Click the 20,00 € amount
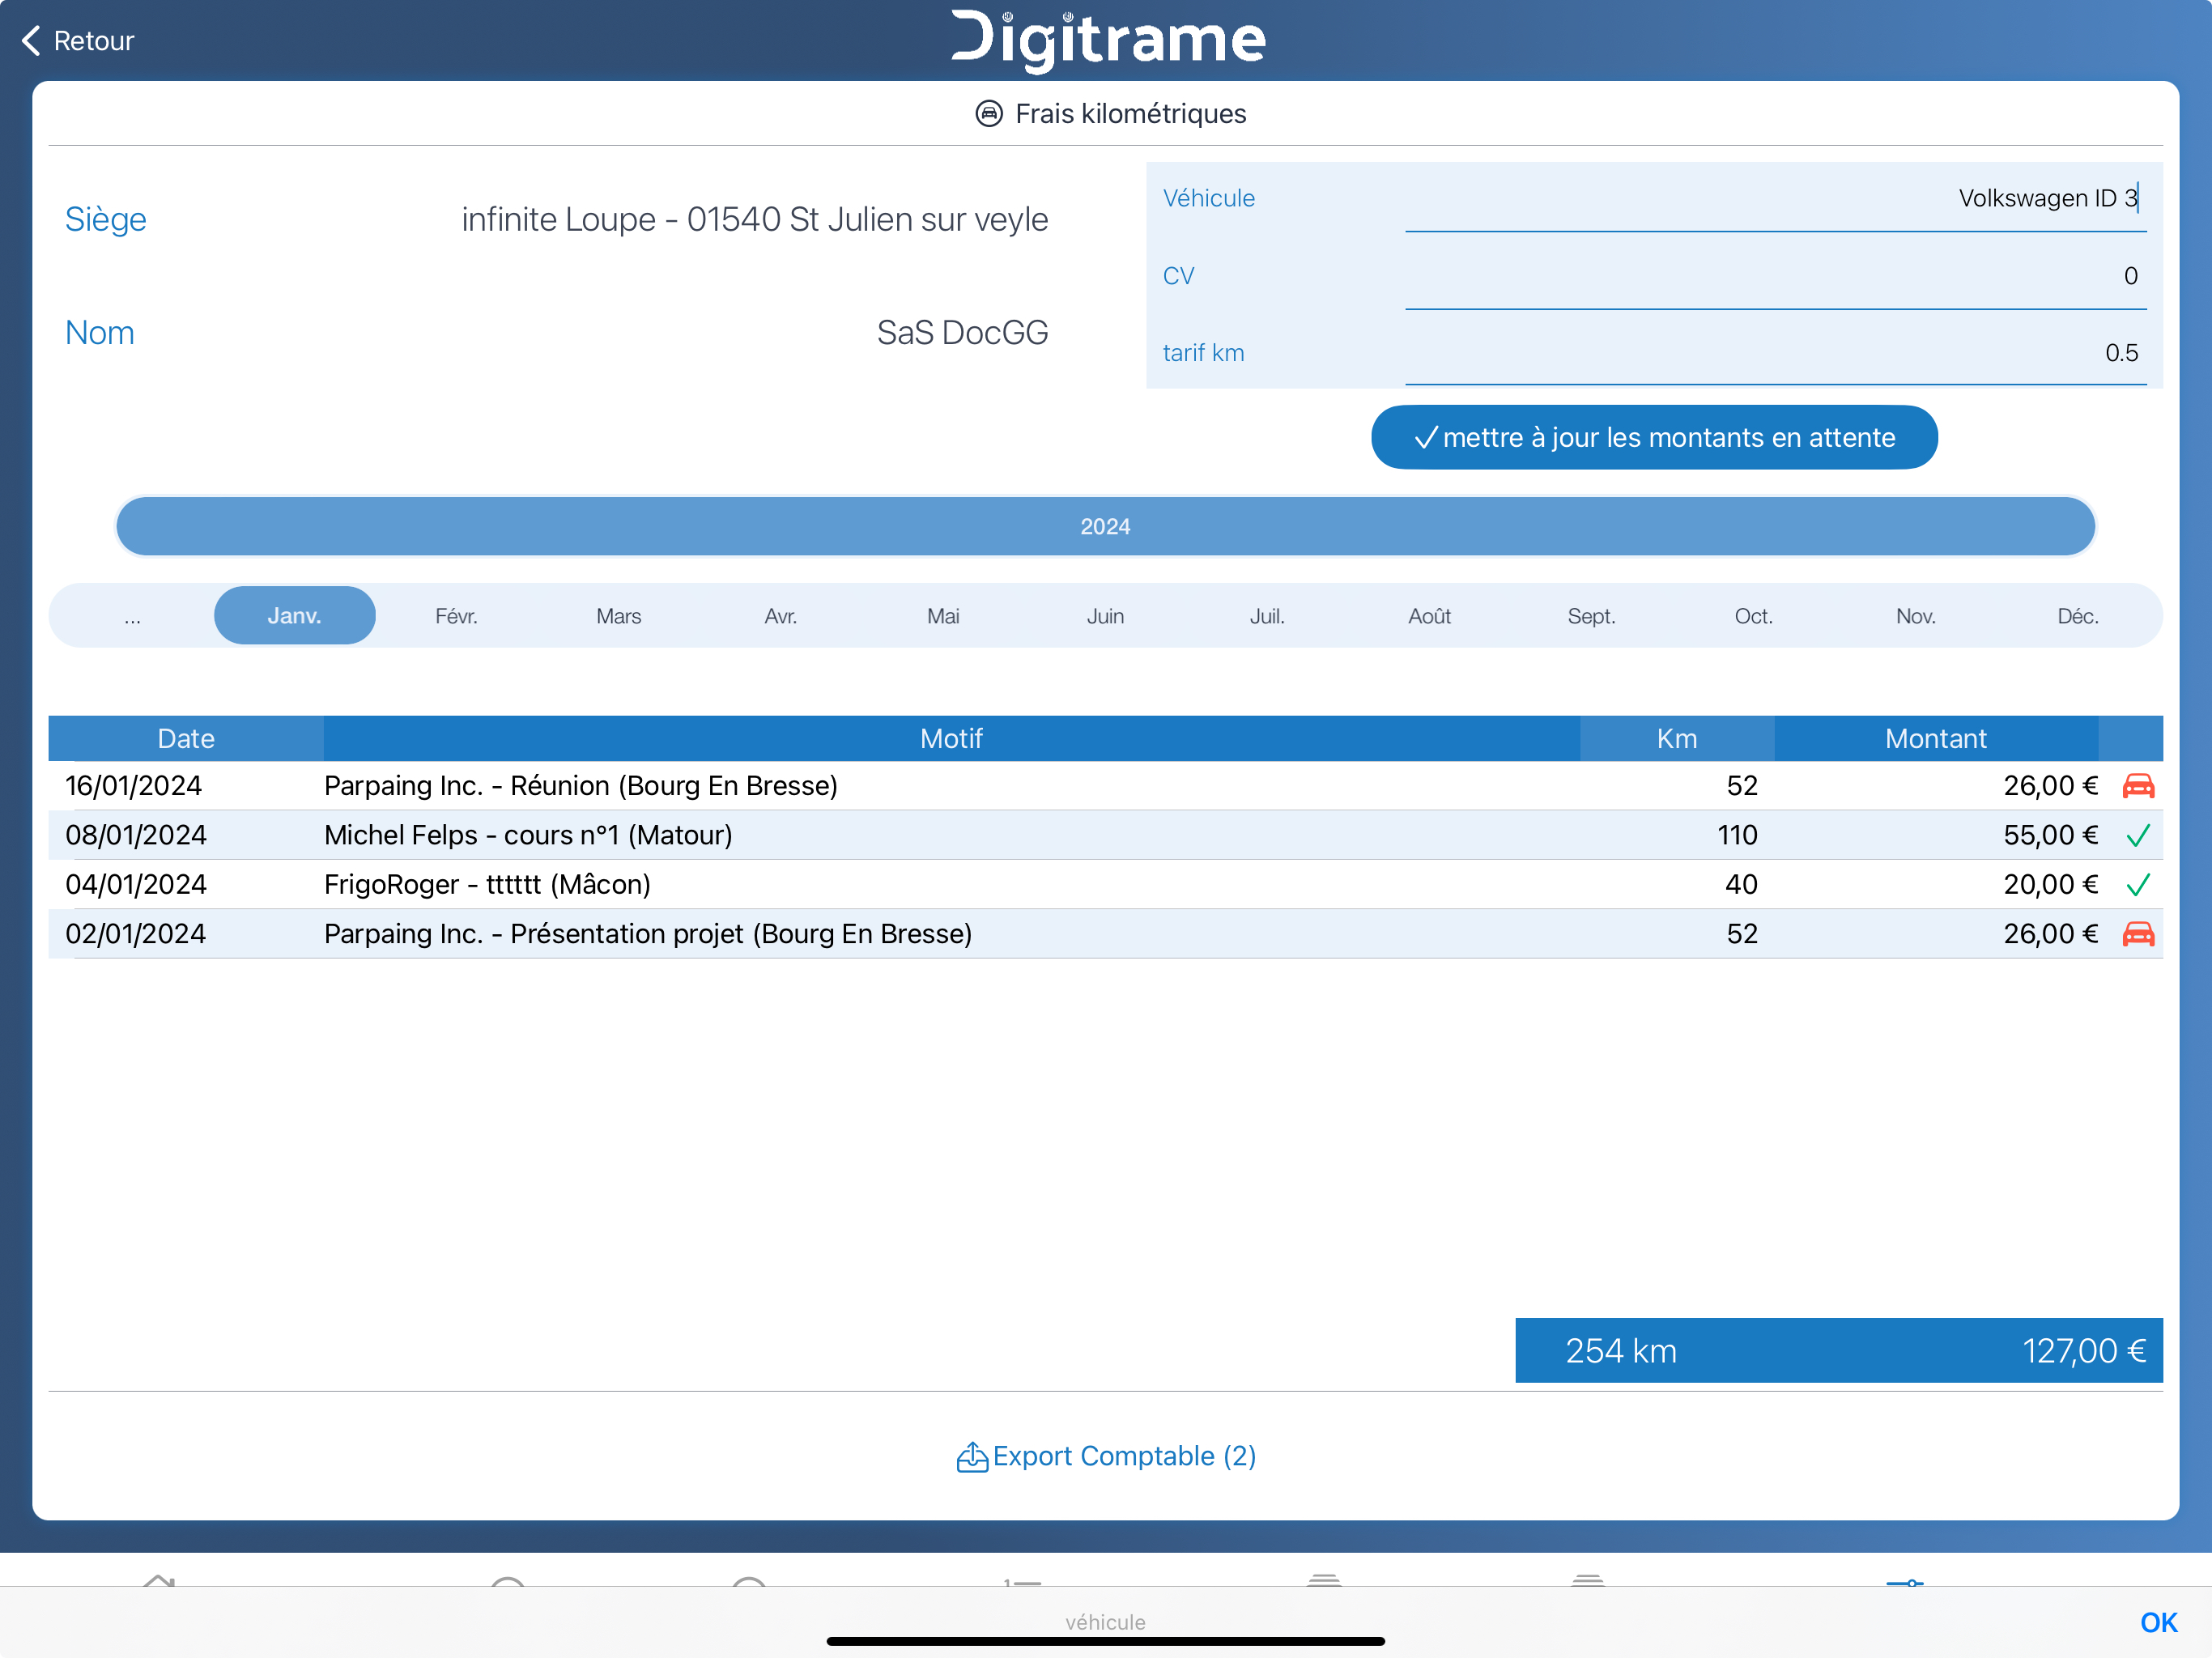The height and width of the screenshot is (1658, 2212). (2050, 884)
